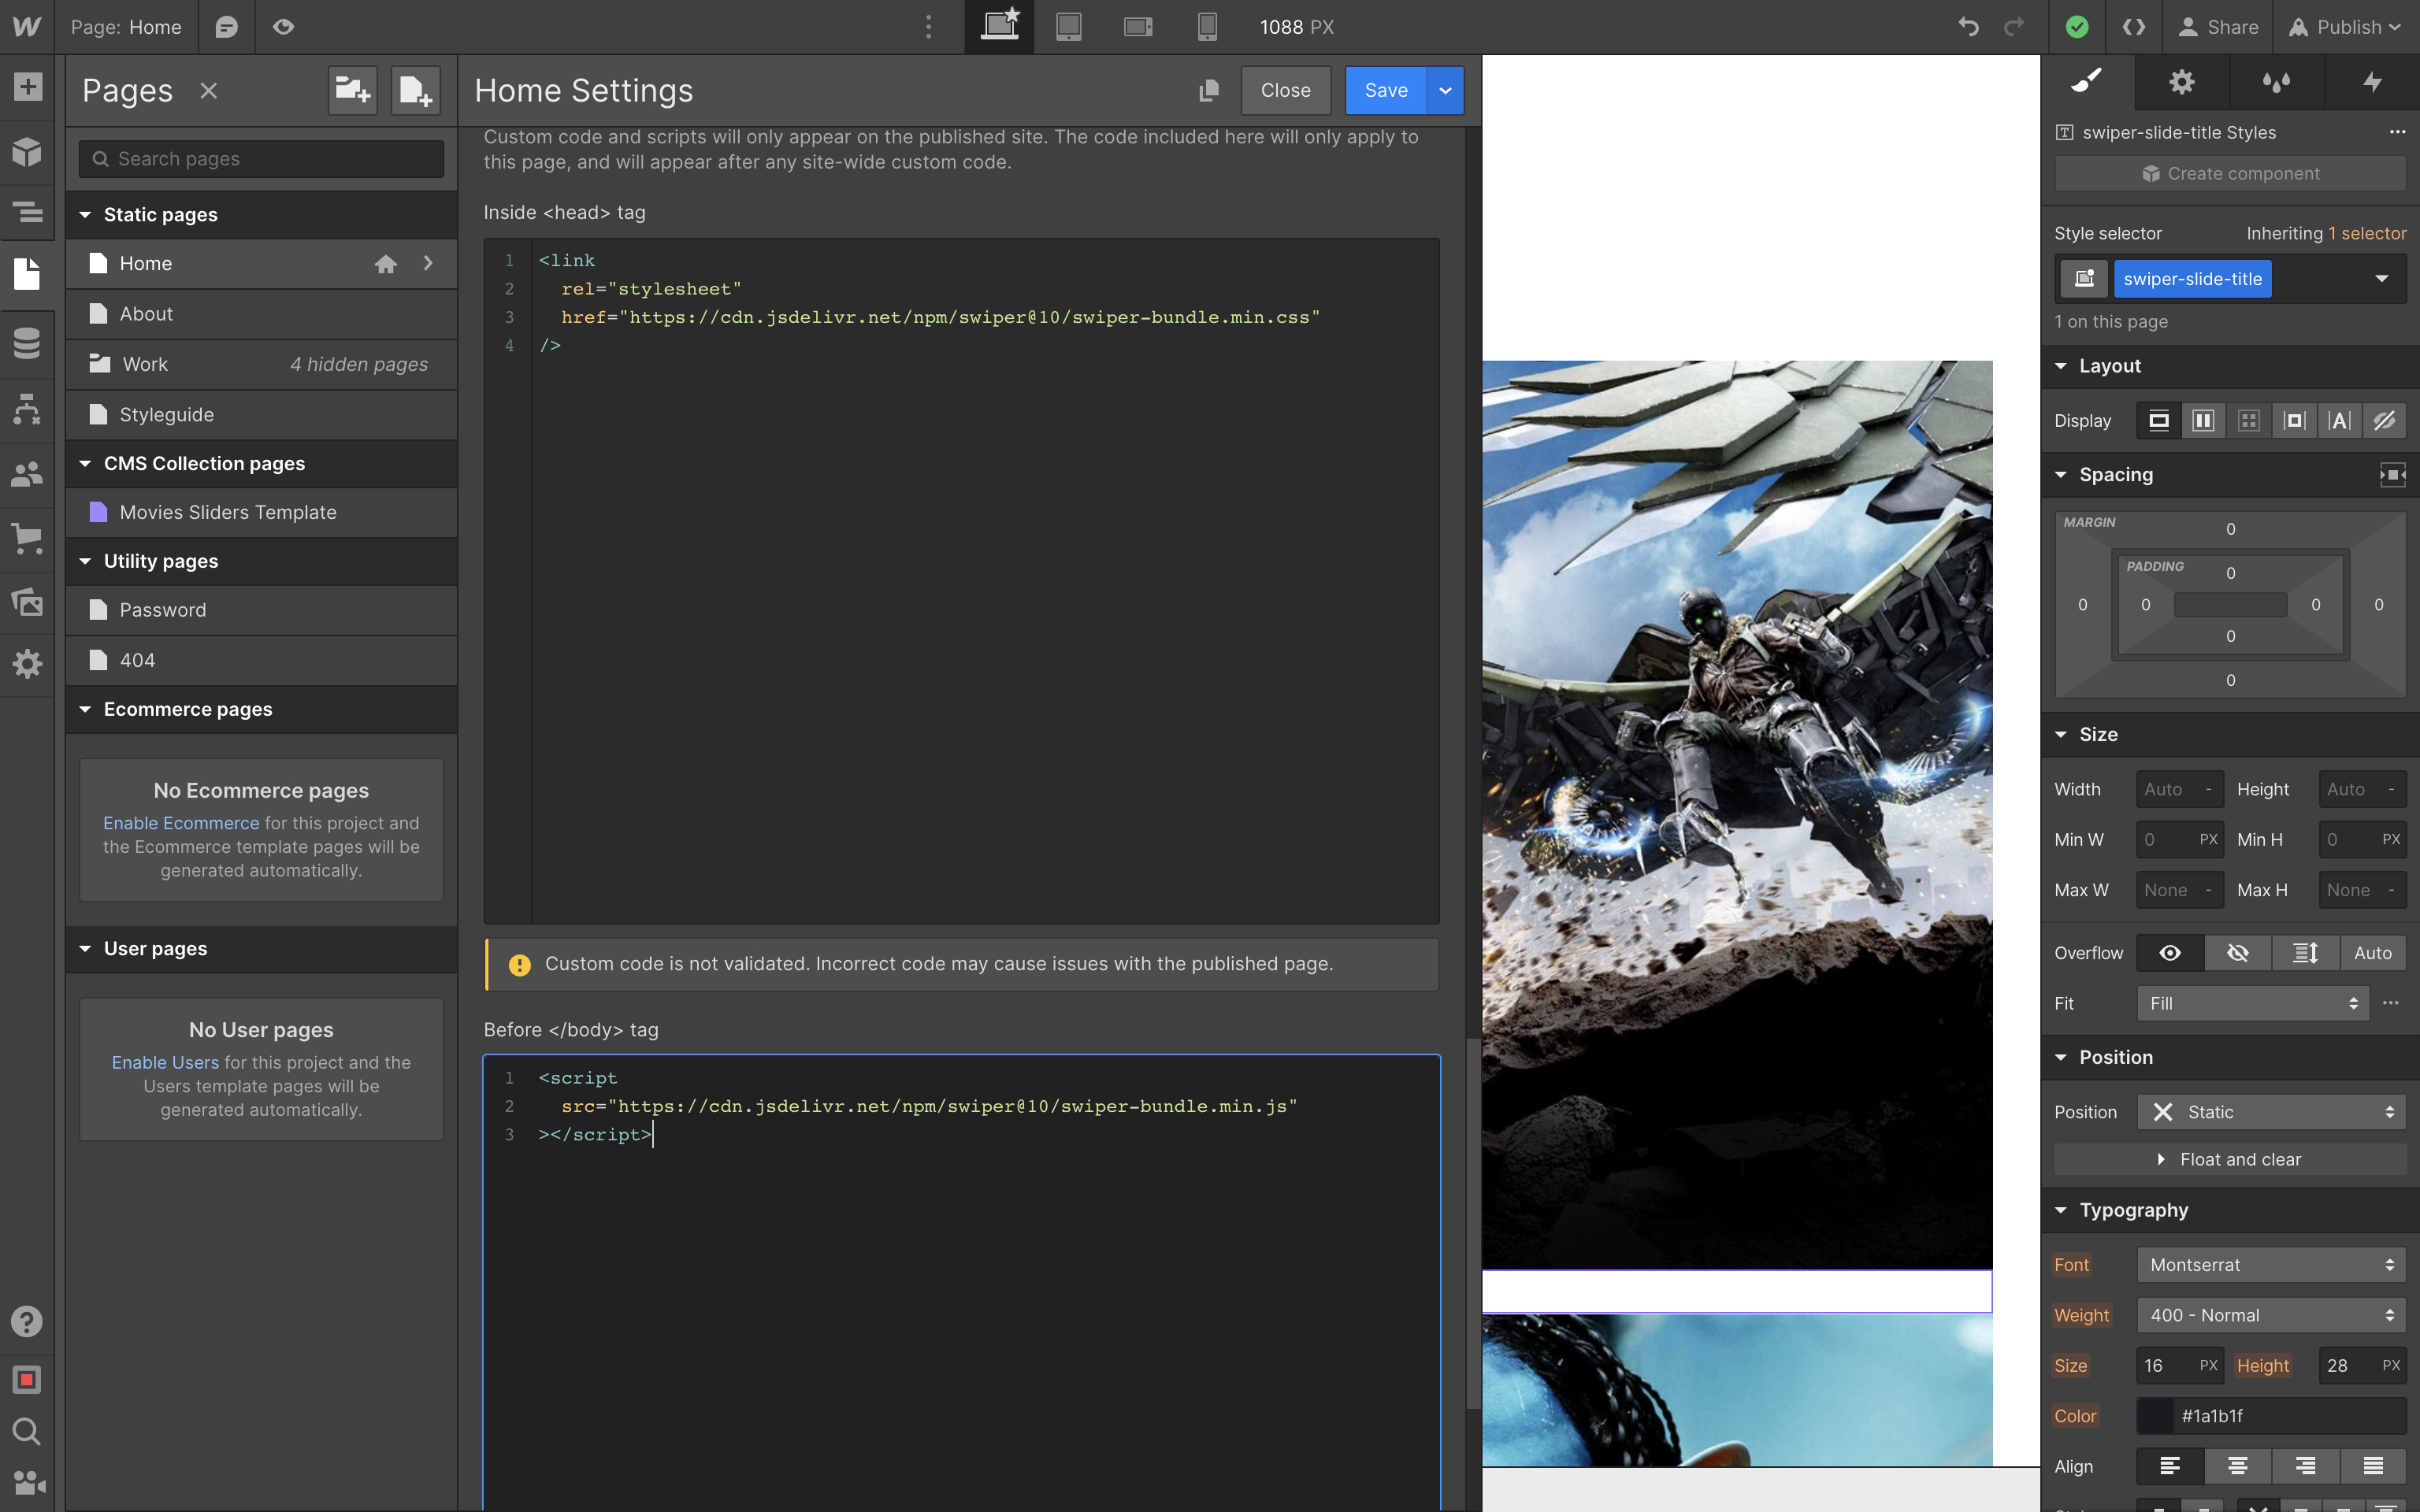Open the Add Elements panel
Image resolution: width=2420 pixels, height=1512 pixels.
point(27,87)
